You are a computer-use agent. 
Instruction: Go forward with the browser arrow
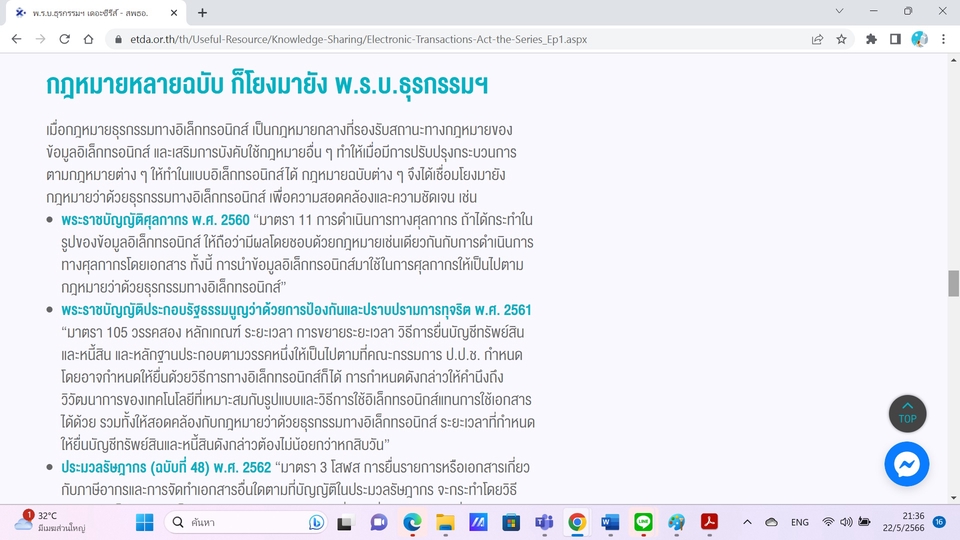point(40,39)
